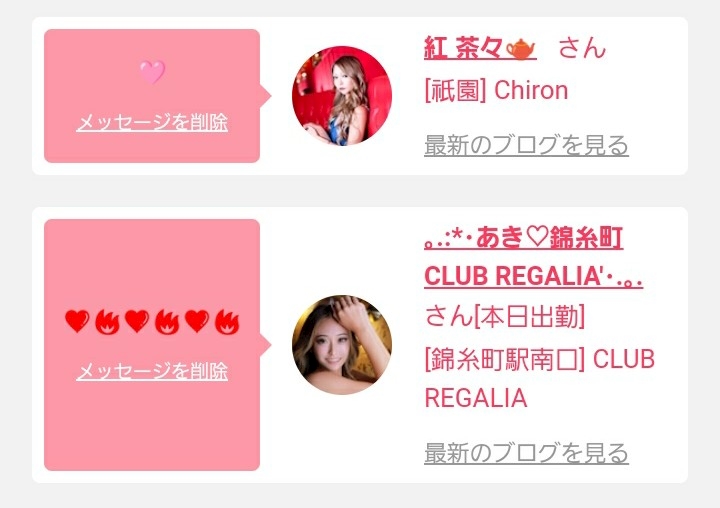
Task: Click the last fire emoji in the row
Action: 227,322
